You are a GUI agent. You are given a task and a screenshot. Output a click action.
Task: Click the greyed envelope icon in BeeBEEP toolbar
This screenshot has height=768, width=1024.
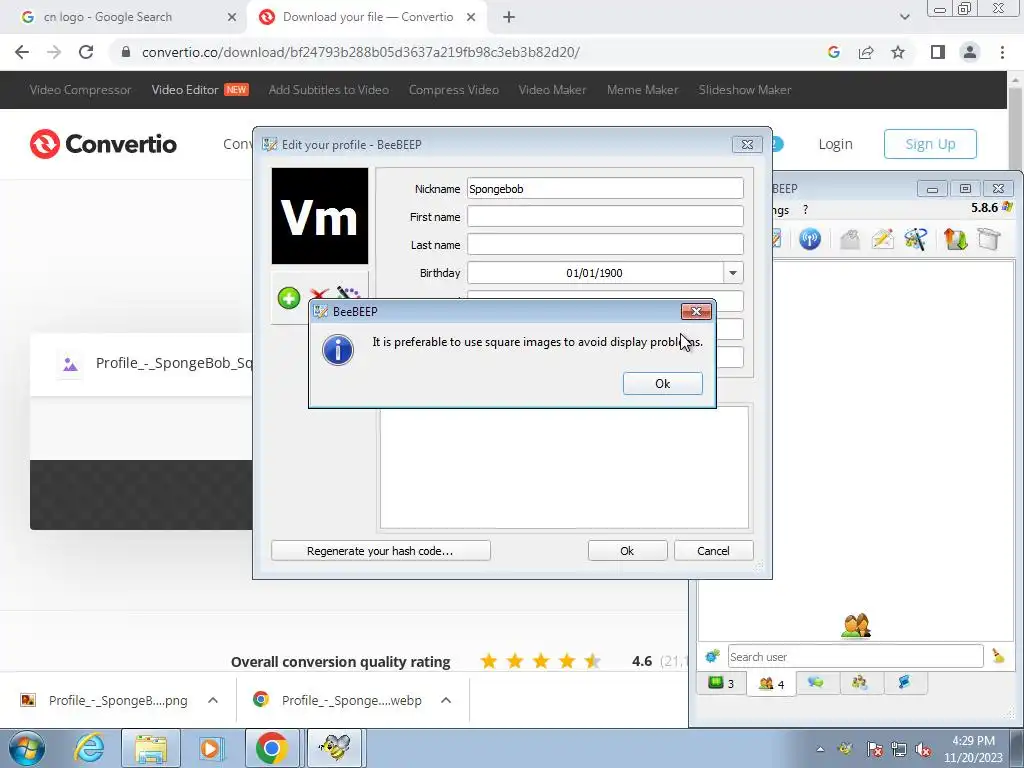coord(850,239)
